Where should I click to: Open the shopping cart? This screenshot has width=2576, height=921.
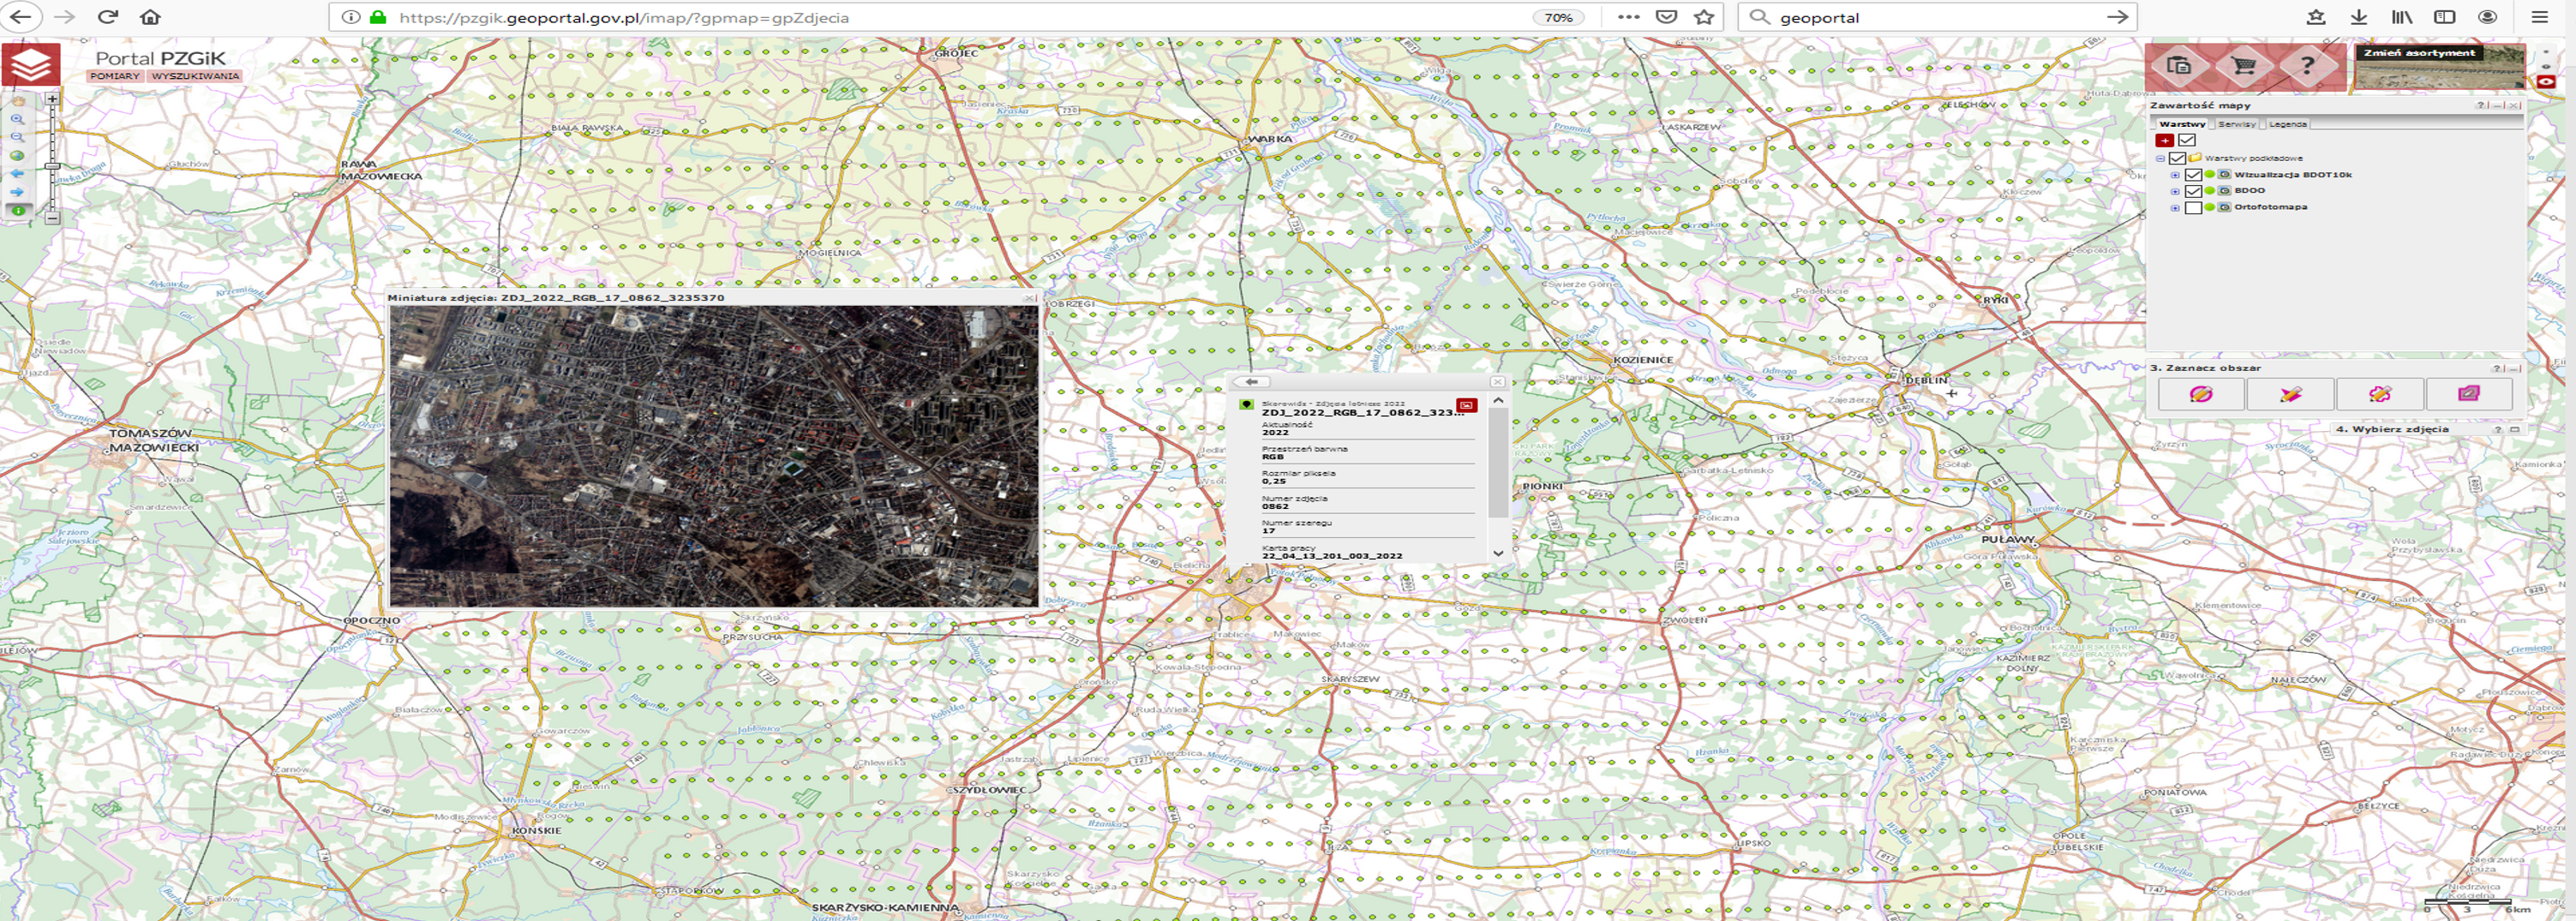click(x=2243, y=67)
